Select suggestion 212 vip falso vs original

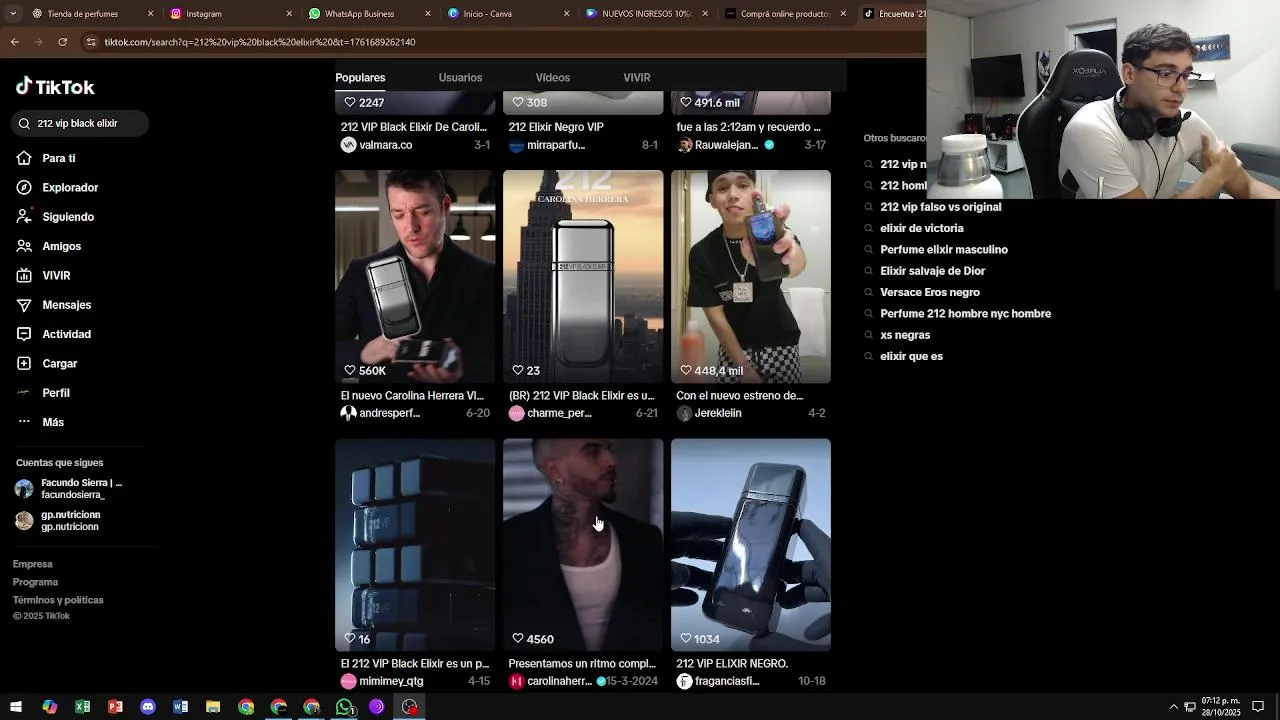click(x=940, y=207)
